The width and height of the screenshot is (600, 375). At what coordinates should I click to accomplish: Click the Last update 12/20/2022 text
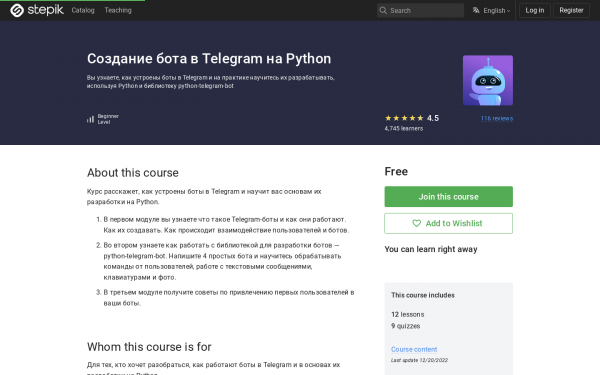tap(419, 360)
